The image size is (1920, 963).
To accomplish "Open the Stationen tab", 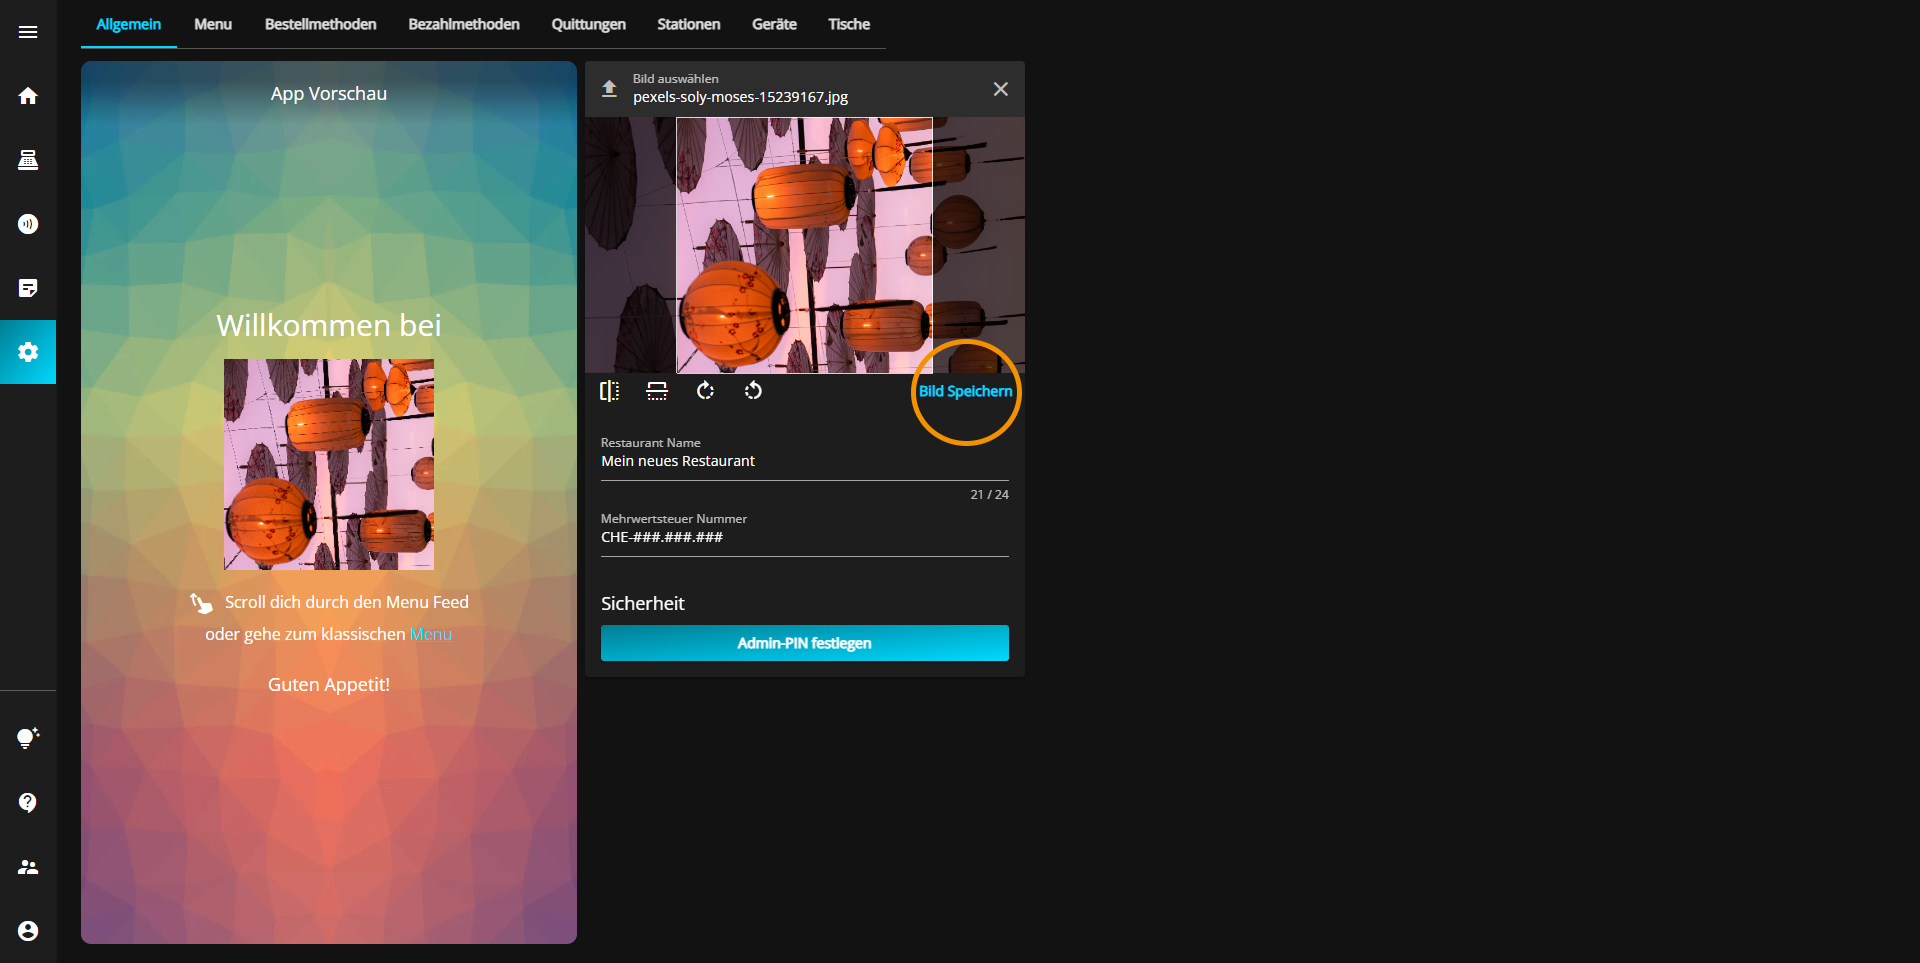I will point(689,24).
